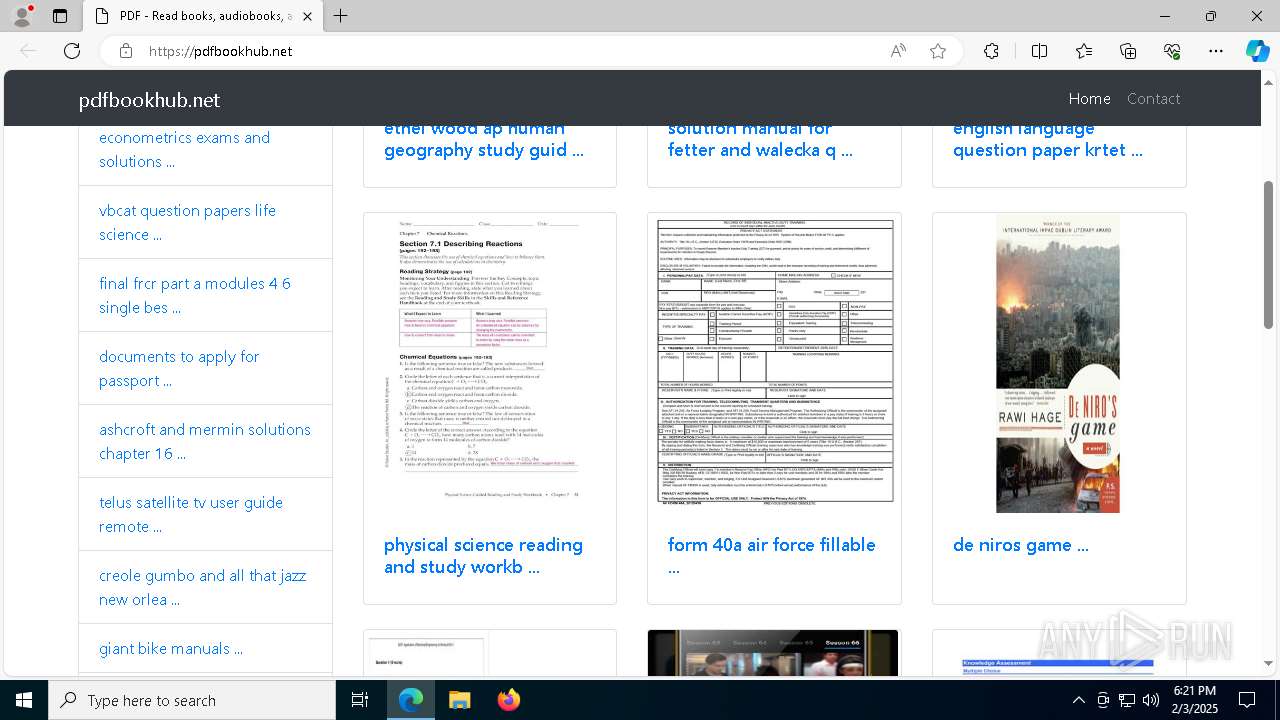This screenshot has width=1280, height=720.
Task: Close the PDF Read books tab
Action: [307, 16]
